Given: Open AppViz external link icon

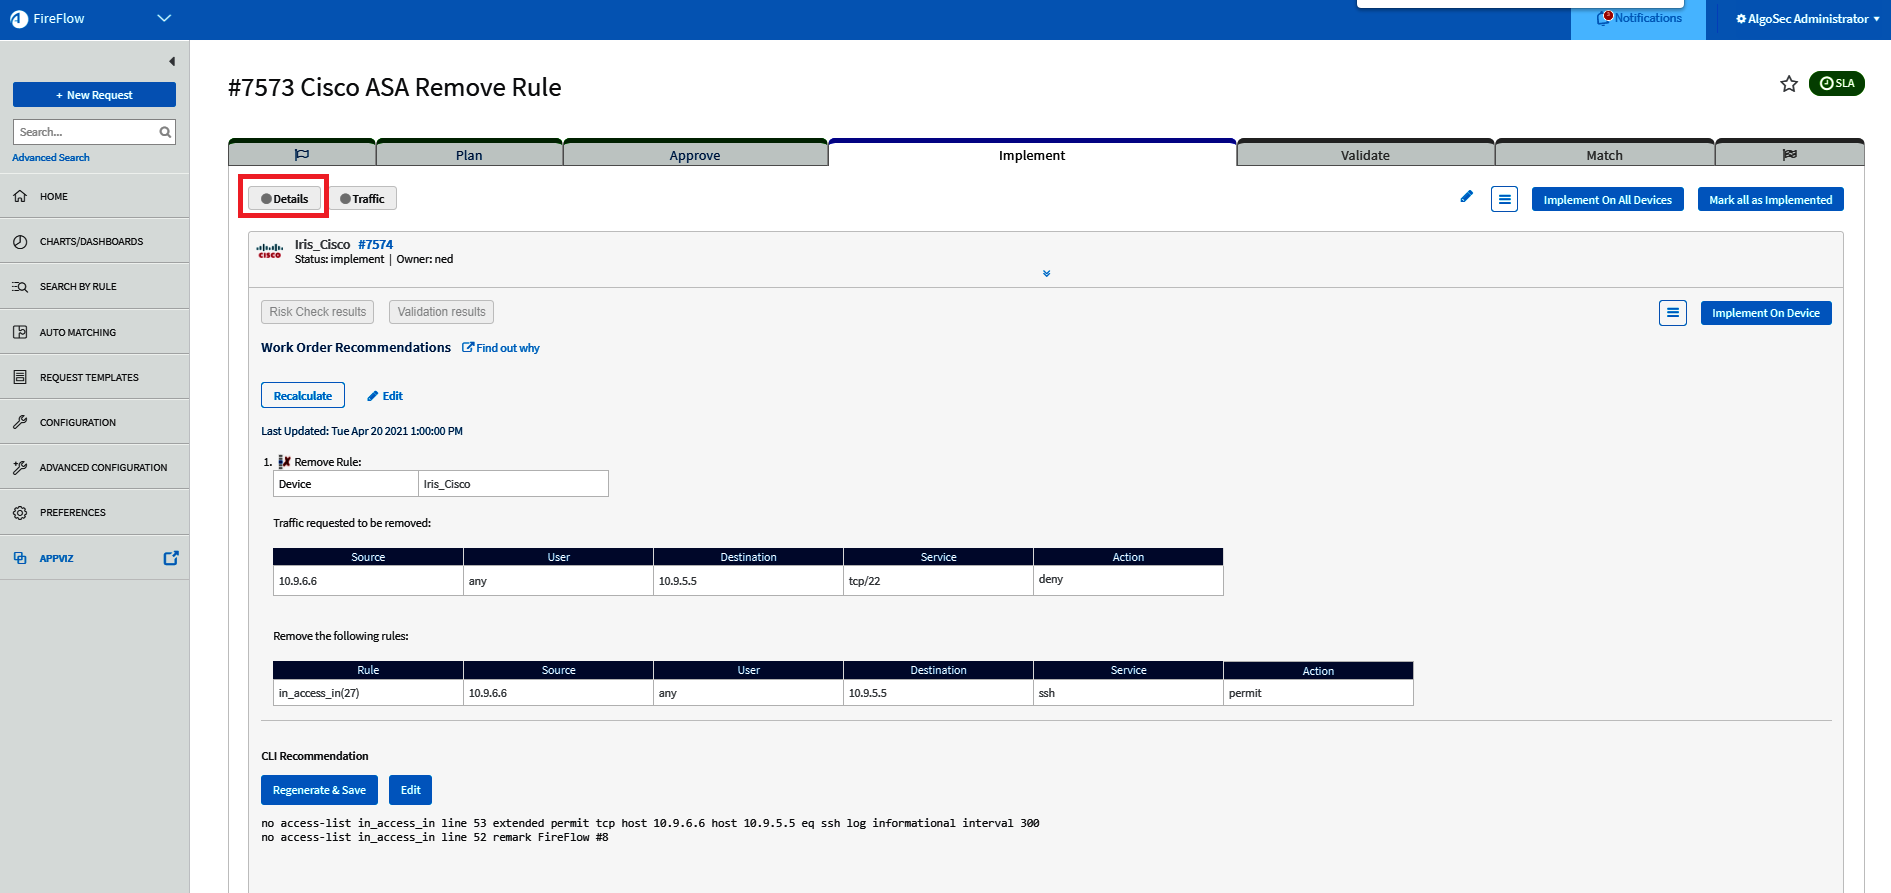Looking at the screenshot, I should pos(171,558).
